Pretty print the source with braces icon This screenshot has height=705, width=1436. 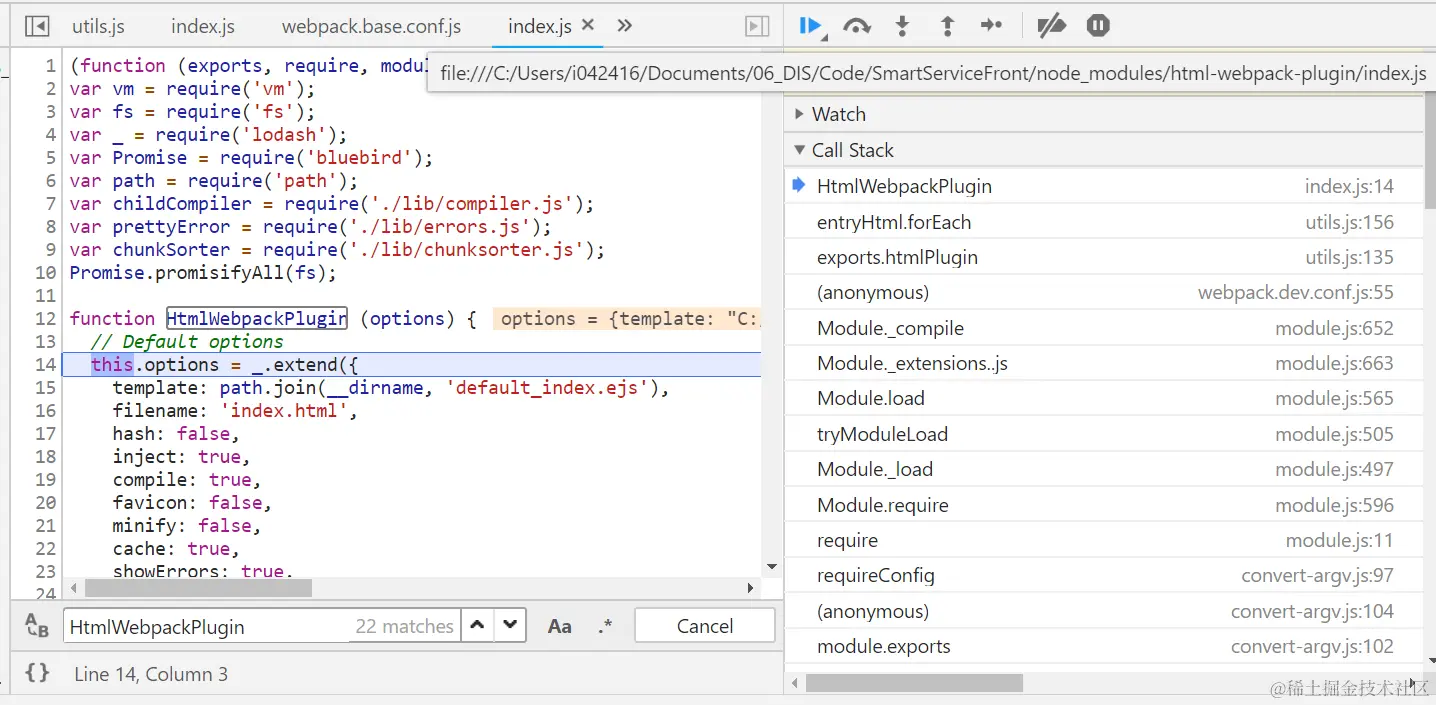37,673
